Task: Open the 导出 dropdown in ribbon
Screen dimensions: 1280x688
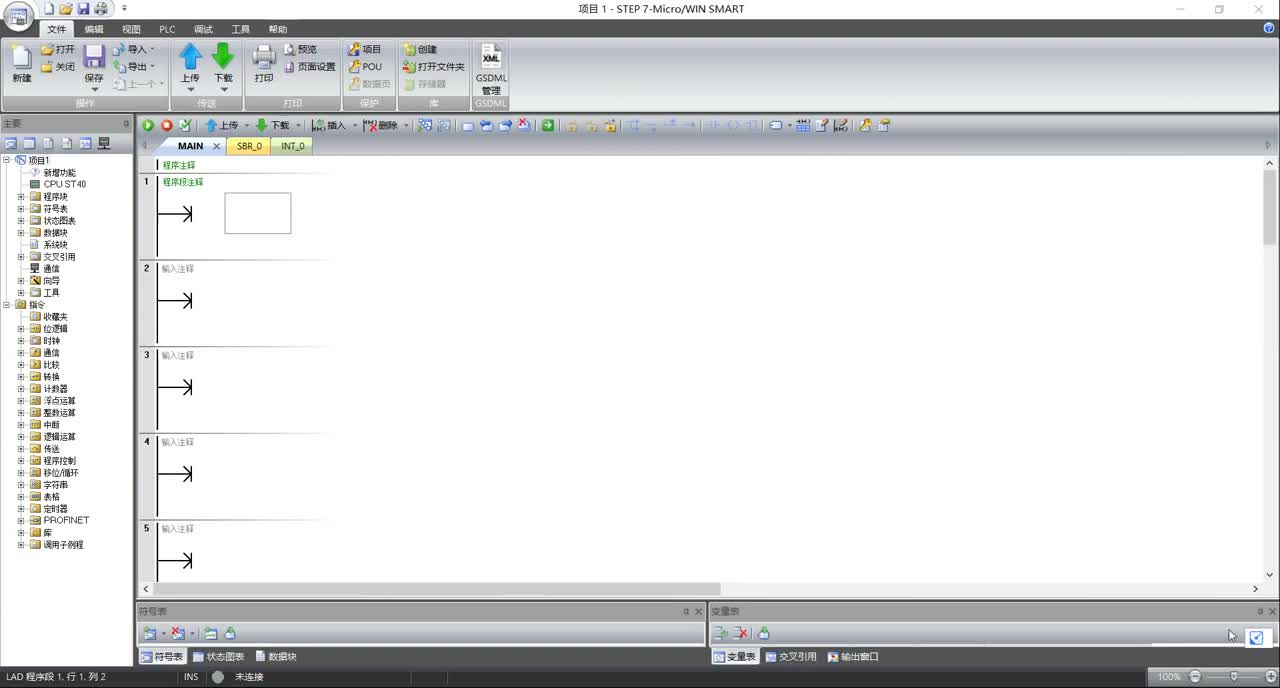Action: 152,67
